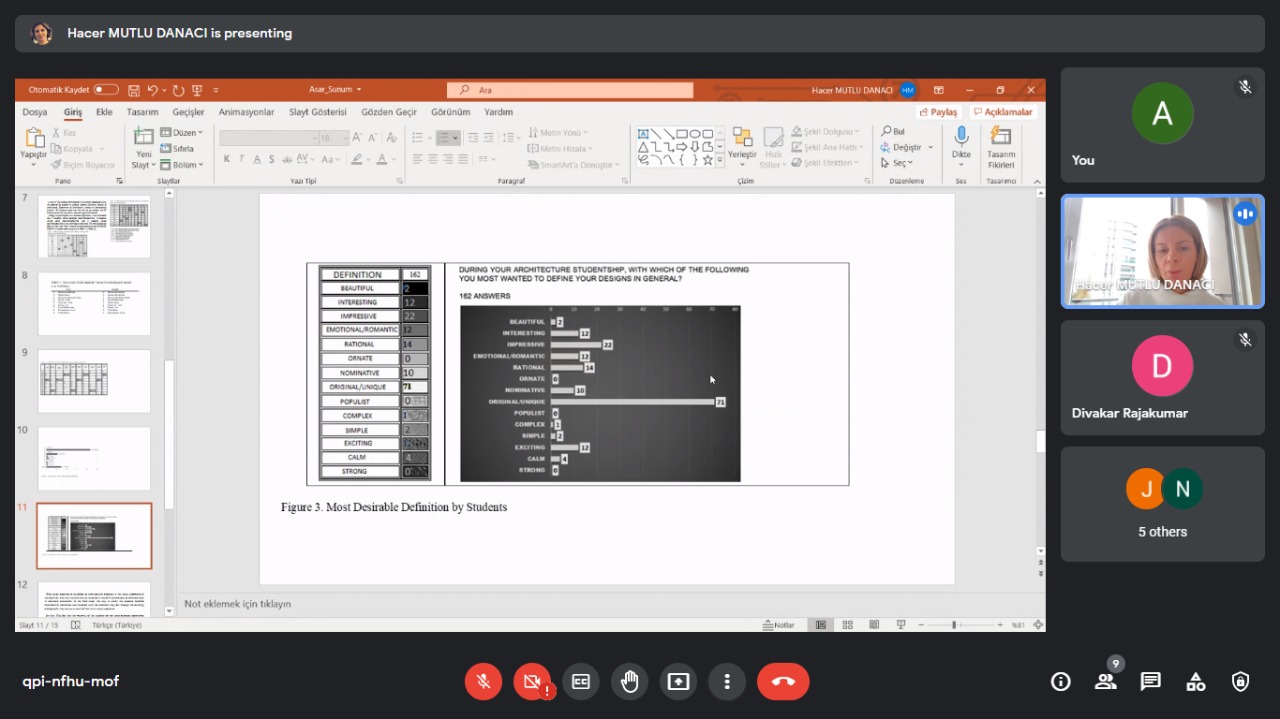Leave the call with red hangup button
The height and width of the screenshot is (719, 1280).
click(783, 681)
